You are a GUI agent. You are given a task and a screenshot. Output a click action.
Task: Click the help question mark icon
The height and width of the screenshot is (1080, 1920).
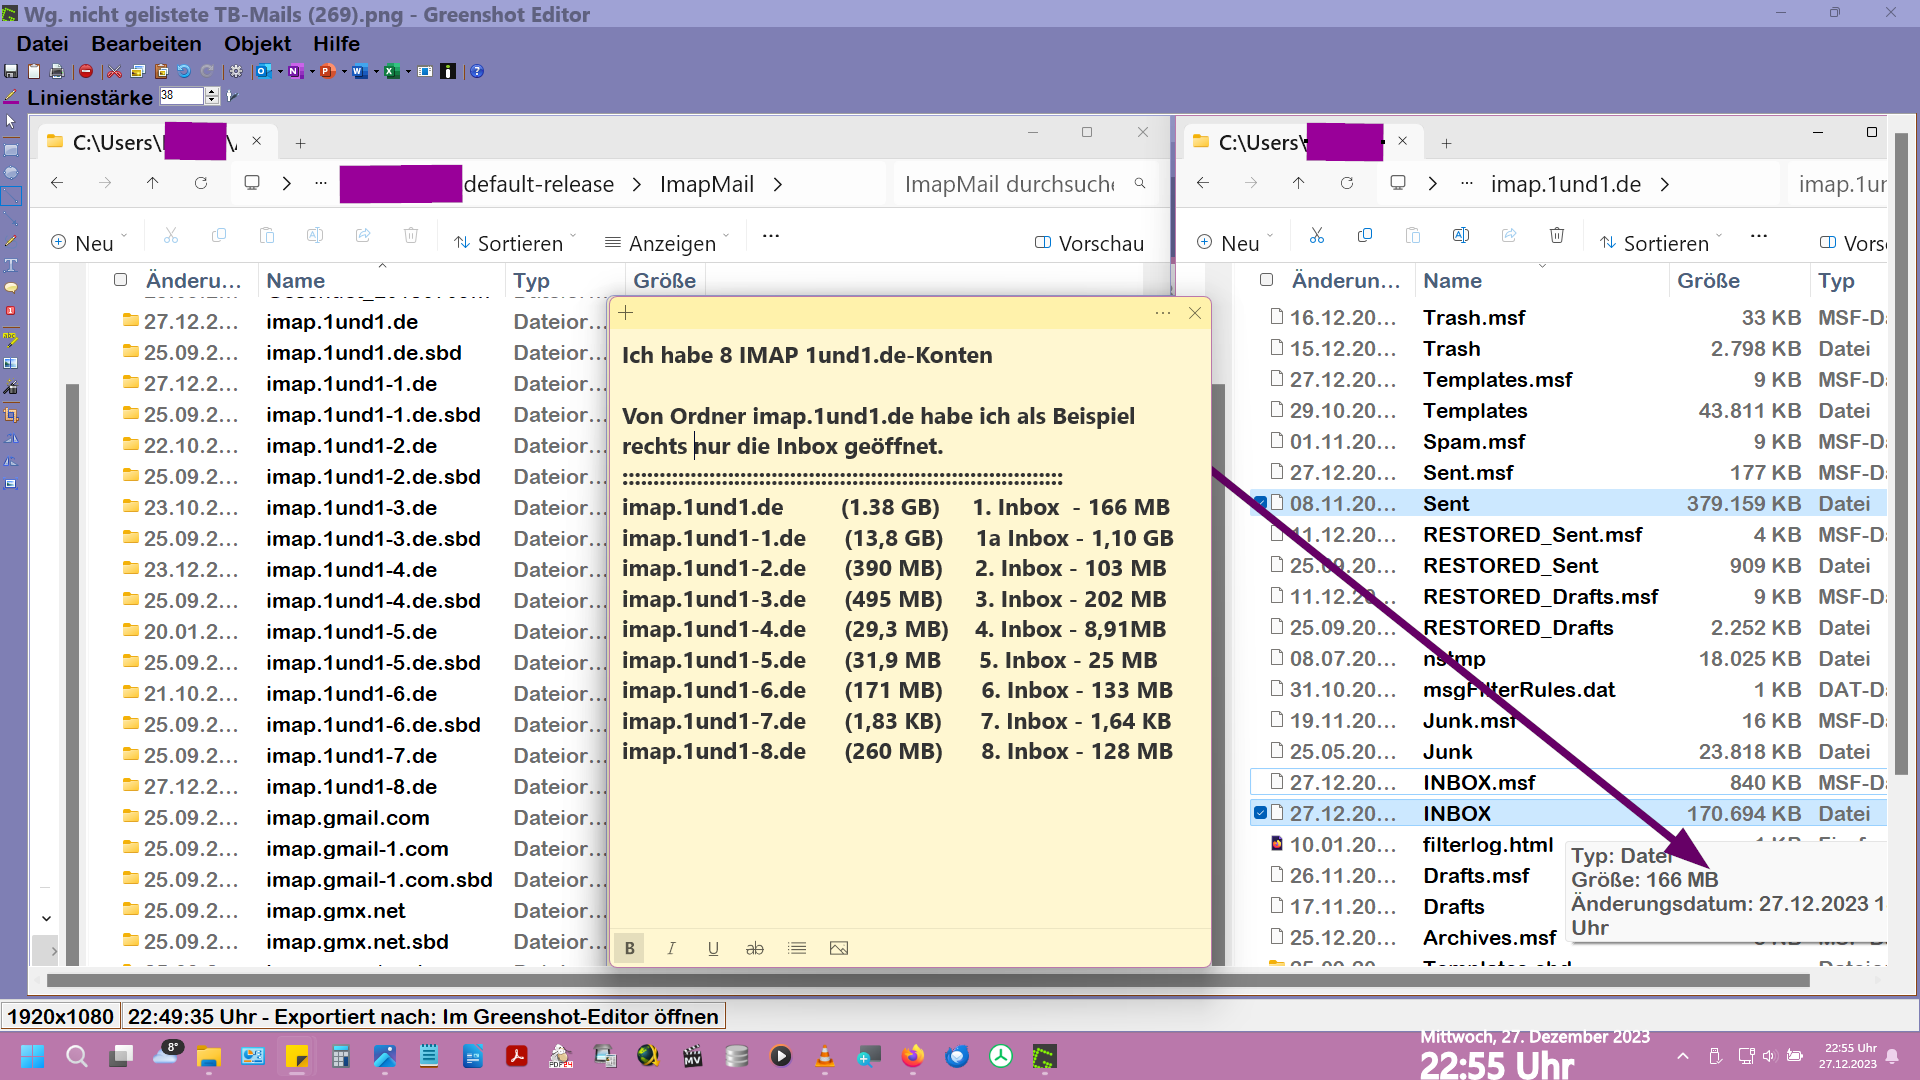(x=477, y=71)
